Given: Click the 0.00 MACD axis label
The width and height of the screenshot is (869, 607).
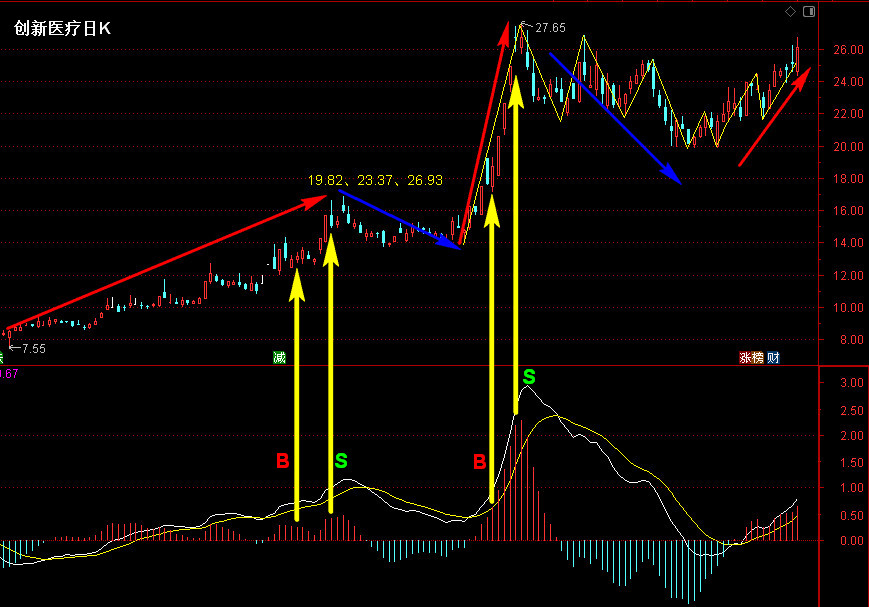Looking at the screenshot, I should (851, 540).
